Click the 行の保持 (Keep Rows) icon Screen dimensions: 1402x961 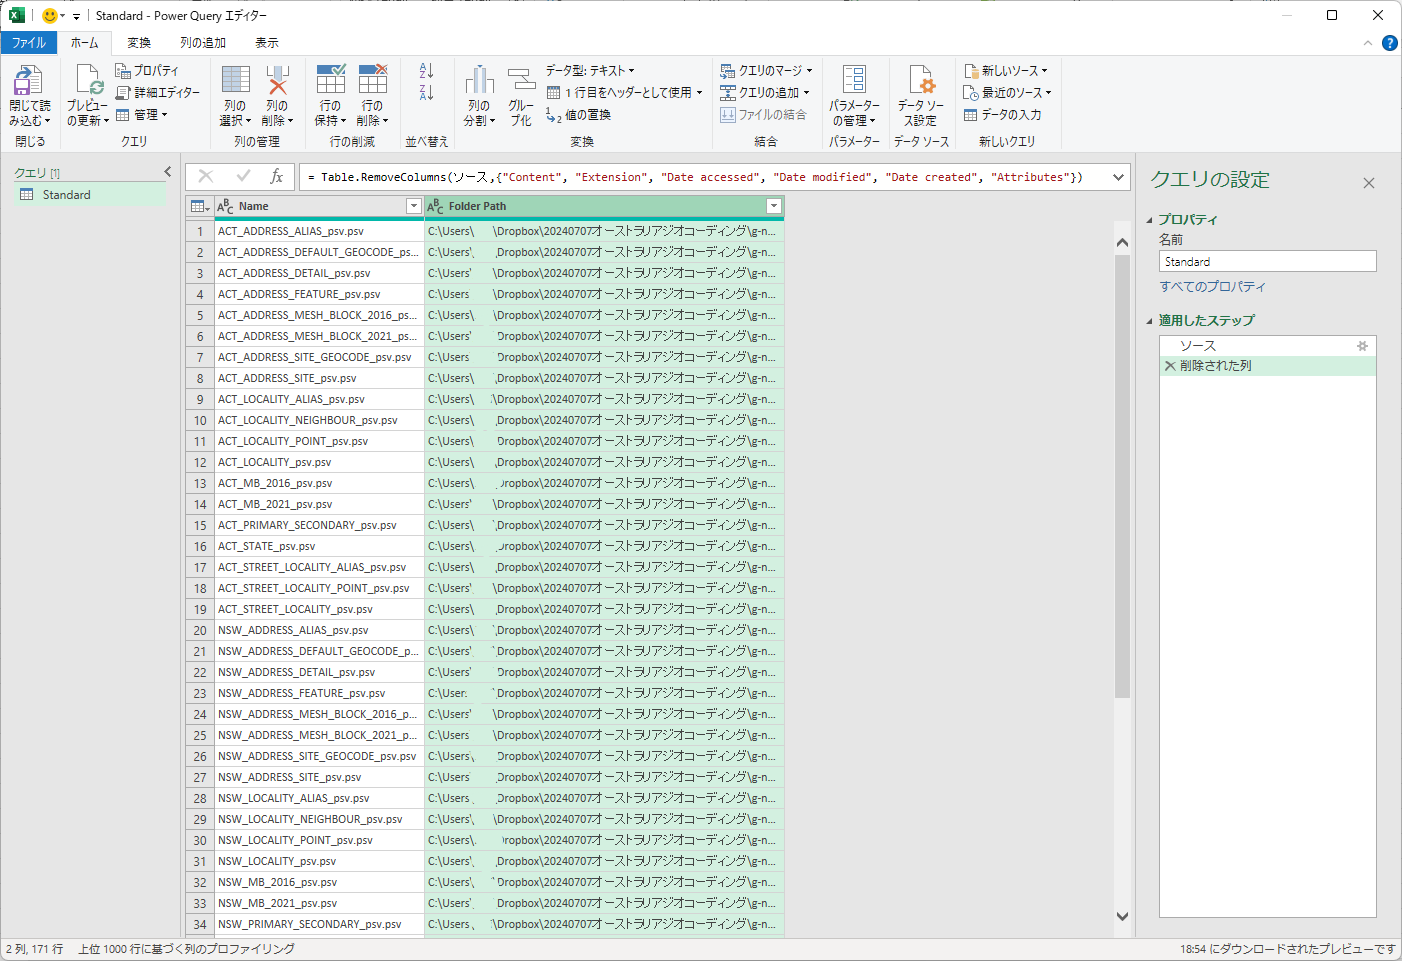(330, 81)
